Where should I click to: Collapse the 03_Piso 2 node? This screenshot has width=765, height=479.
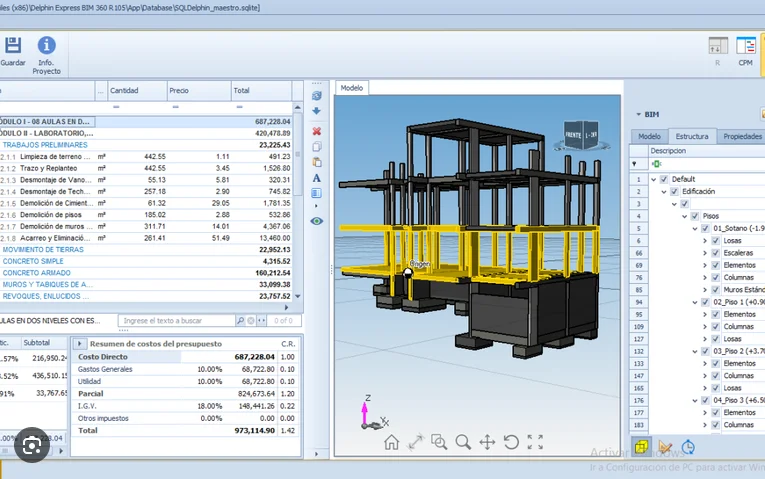tap(695, 351)
